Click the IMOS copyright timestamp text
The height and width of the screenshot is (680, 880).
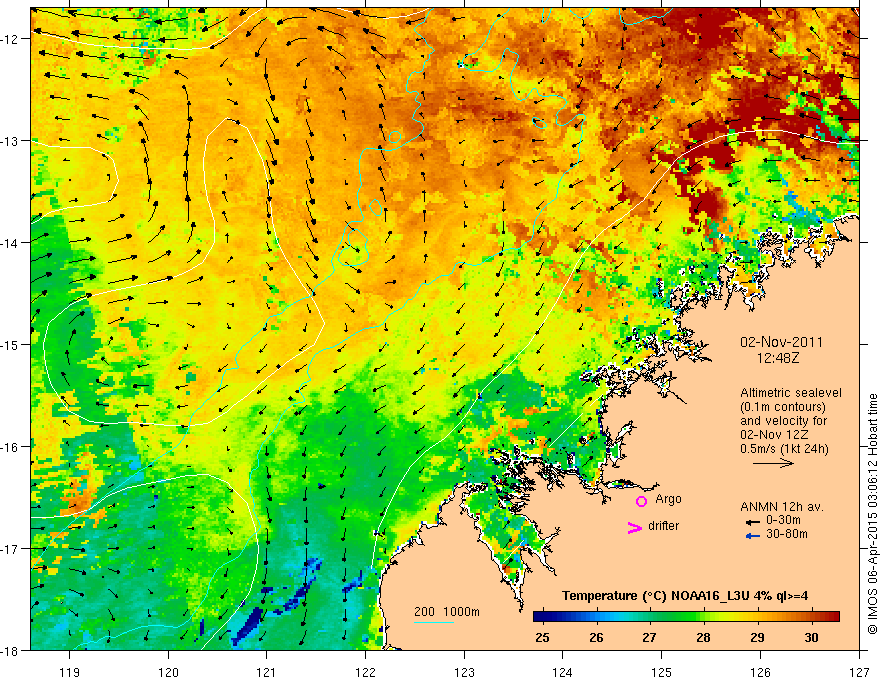[x=872, y=514]
